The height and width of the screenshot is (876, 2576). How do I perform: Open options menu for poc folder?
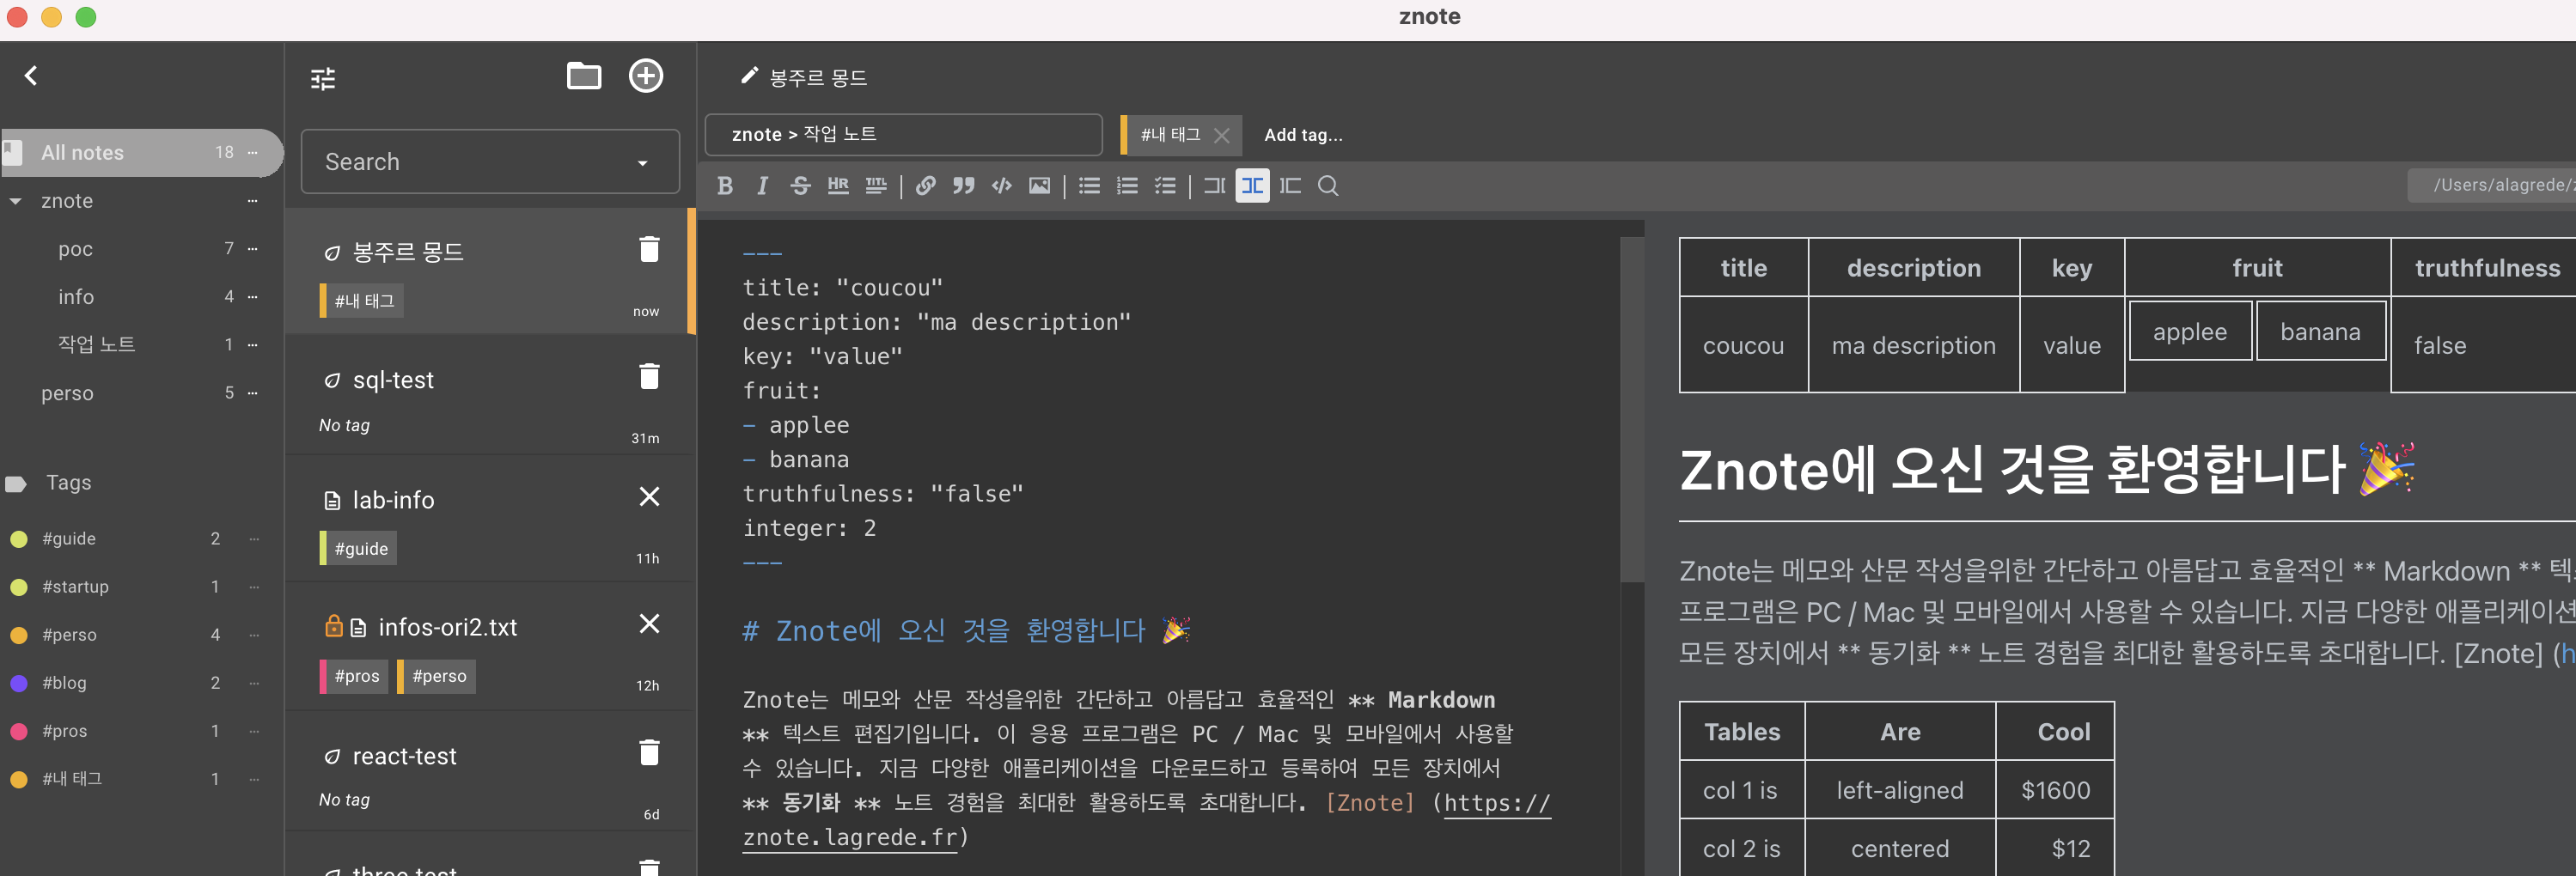point(253,248)
